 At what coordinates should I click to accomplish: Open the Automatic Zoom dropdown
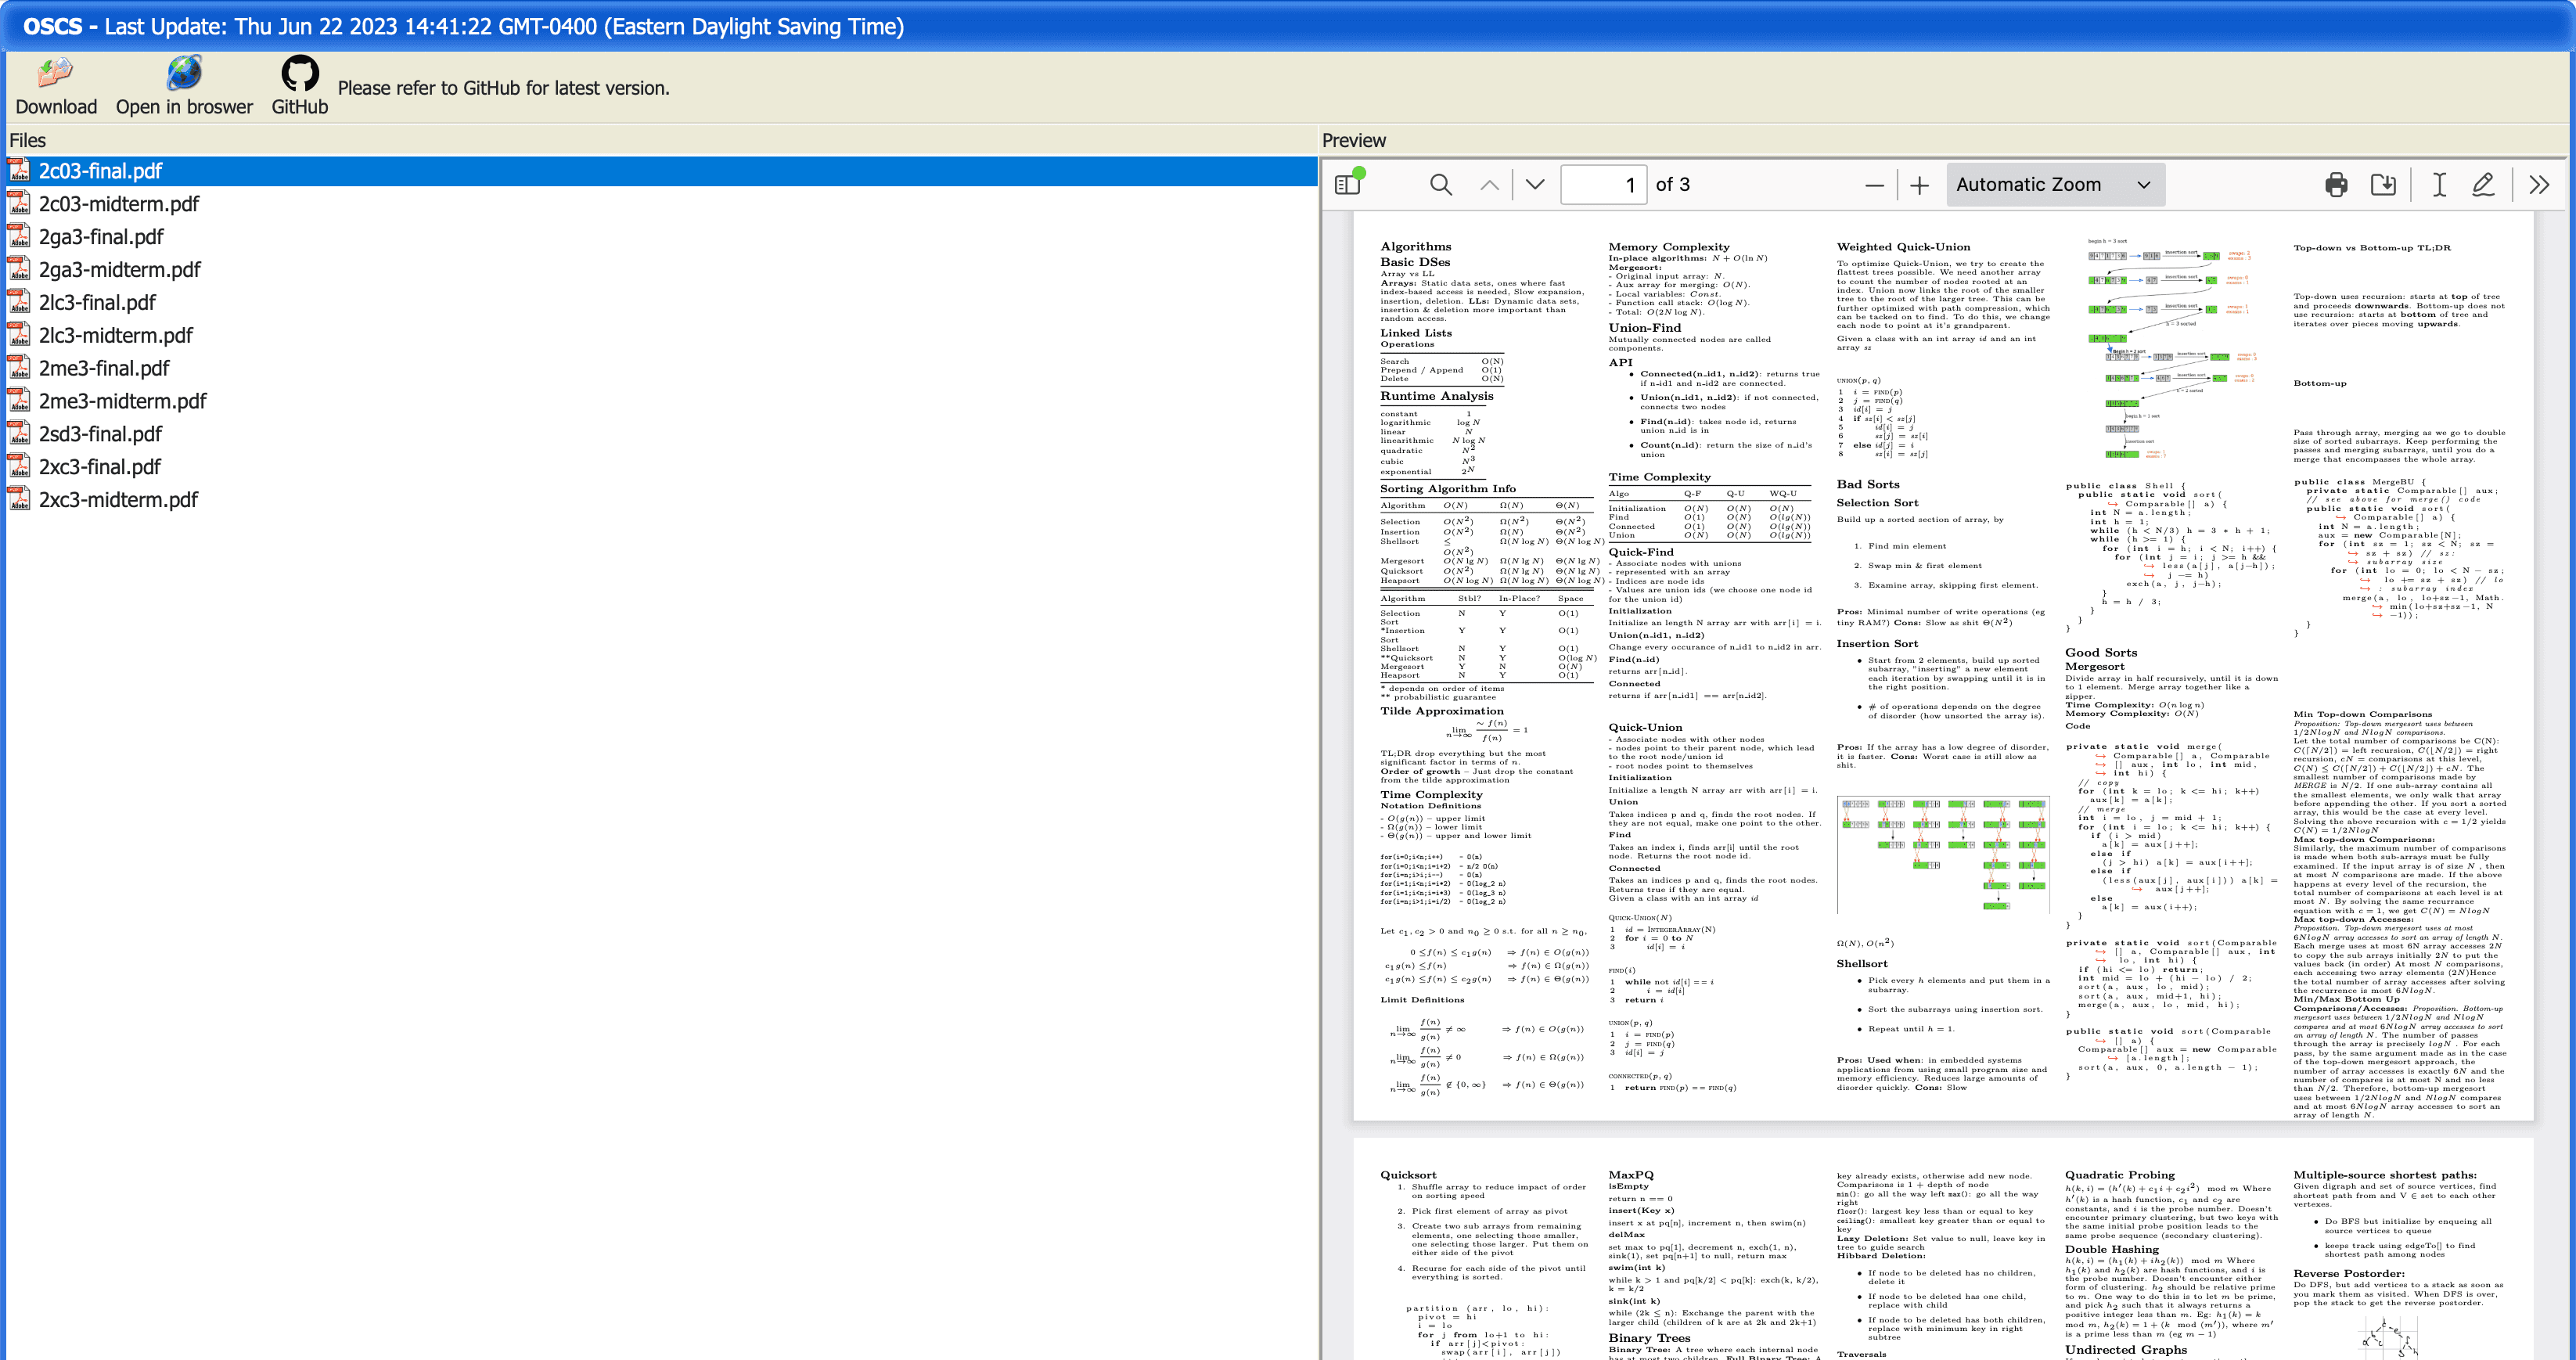pos(2055,185)
